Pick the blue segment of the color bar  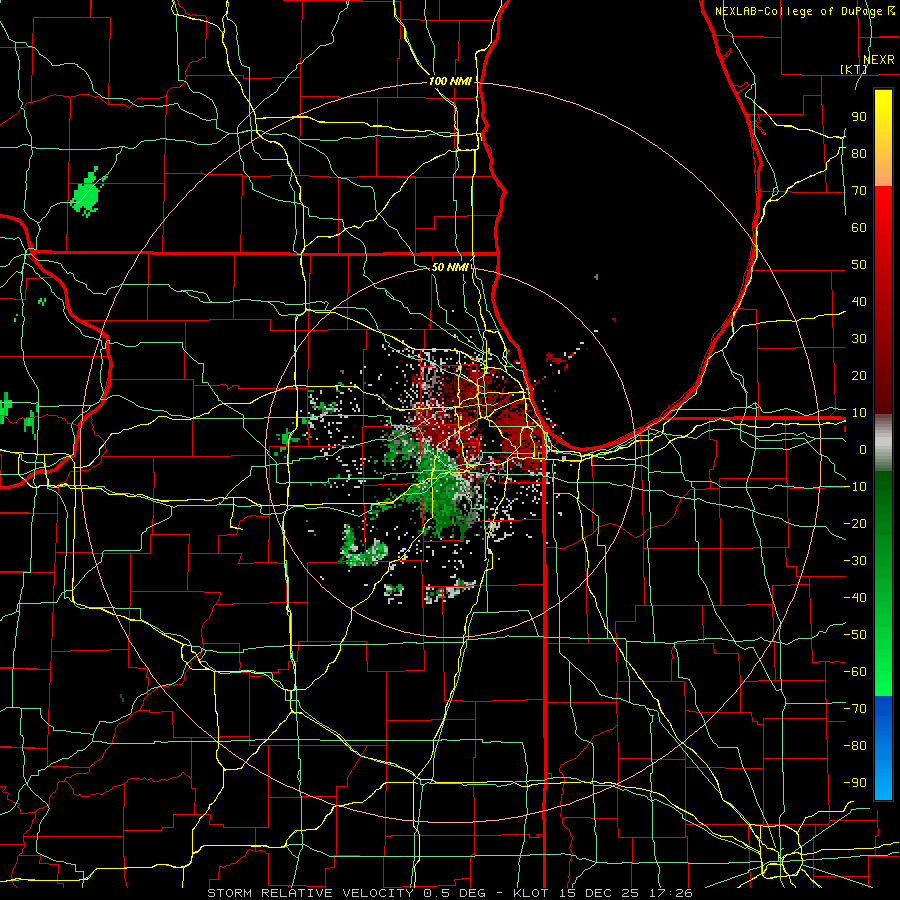883,747
